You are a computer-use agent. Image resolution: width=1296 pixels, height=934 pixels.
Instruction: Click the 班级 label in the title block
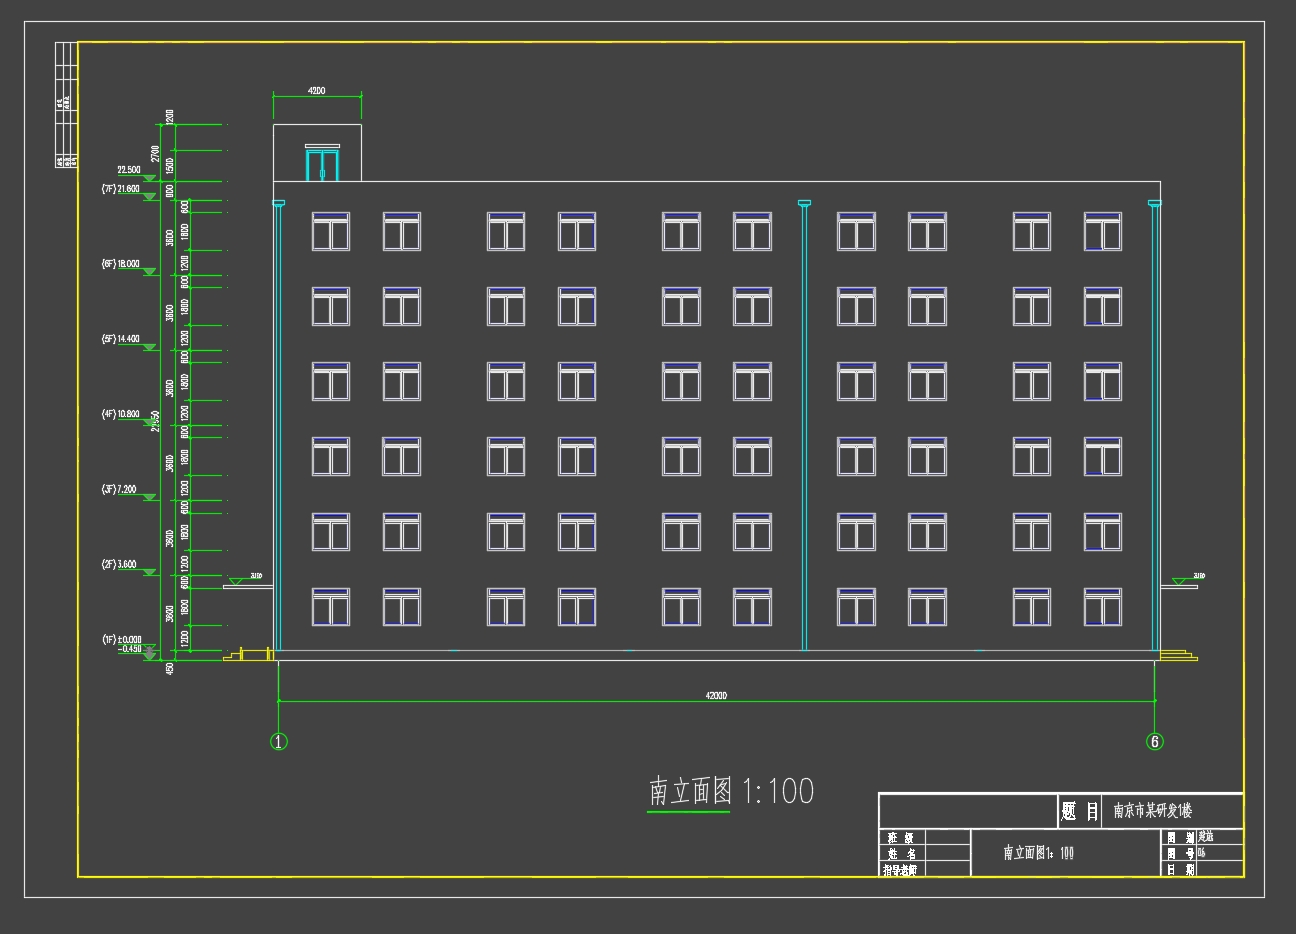pyautogui.click(x=899, y=838)
